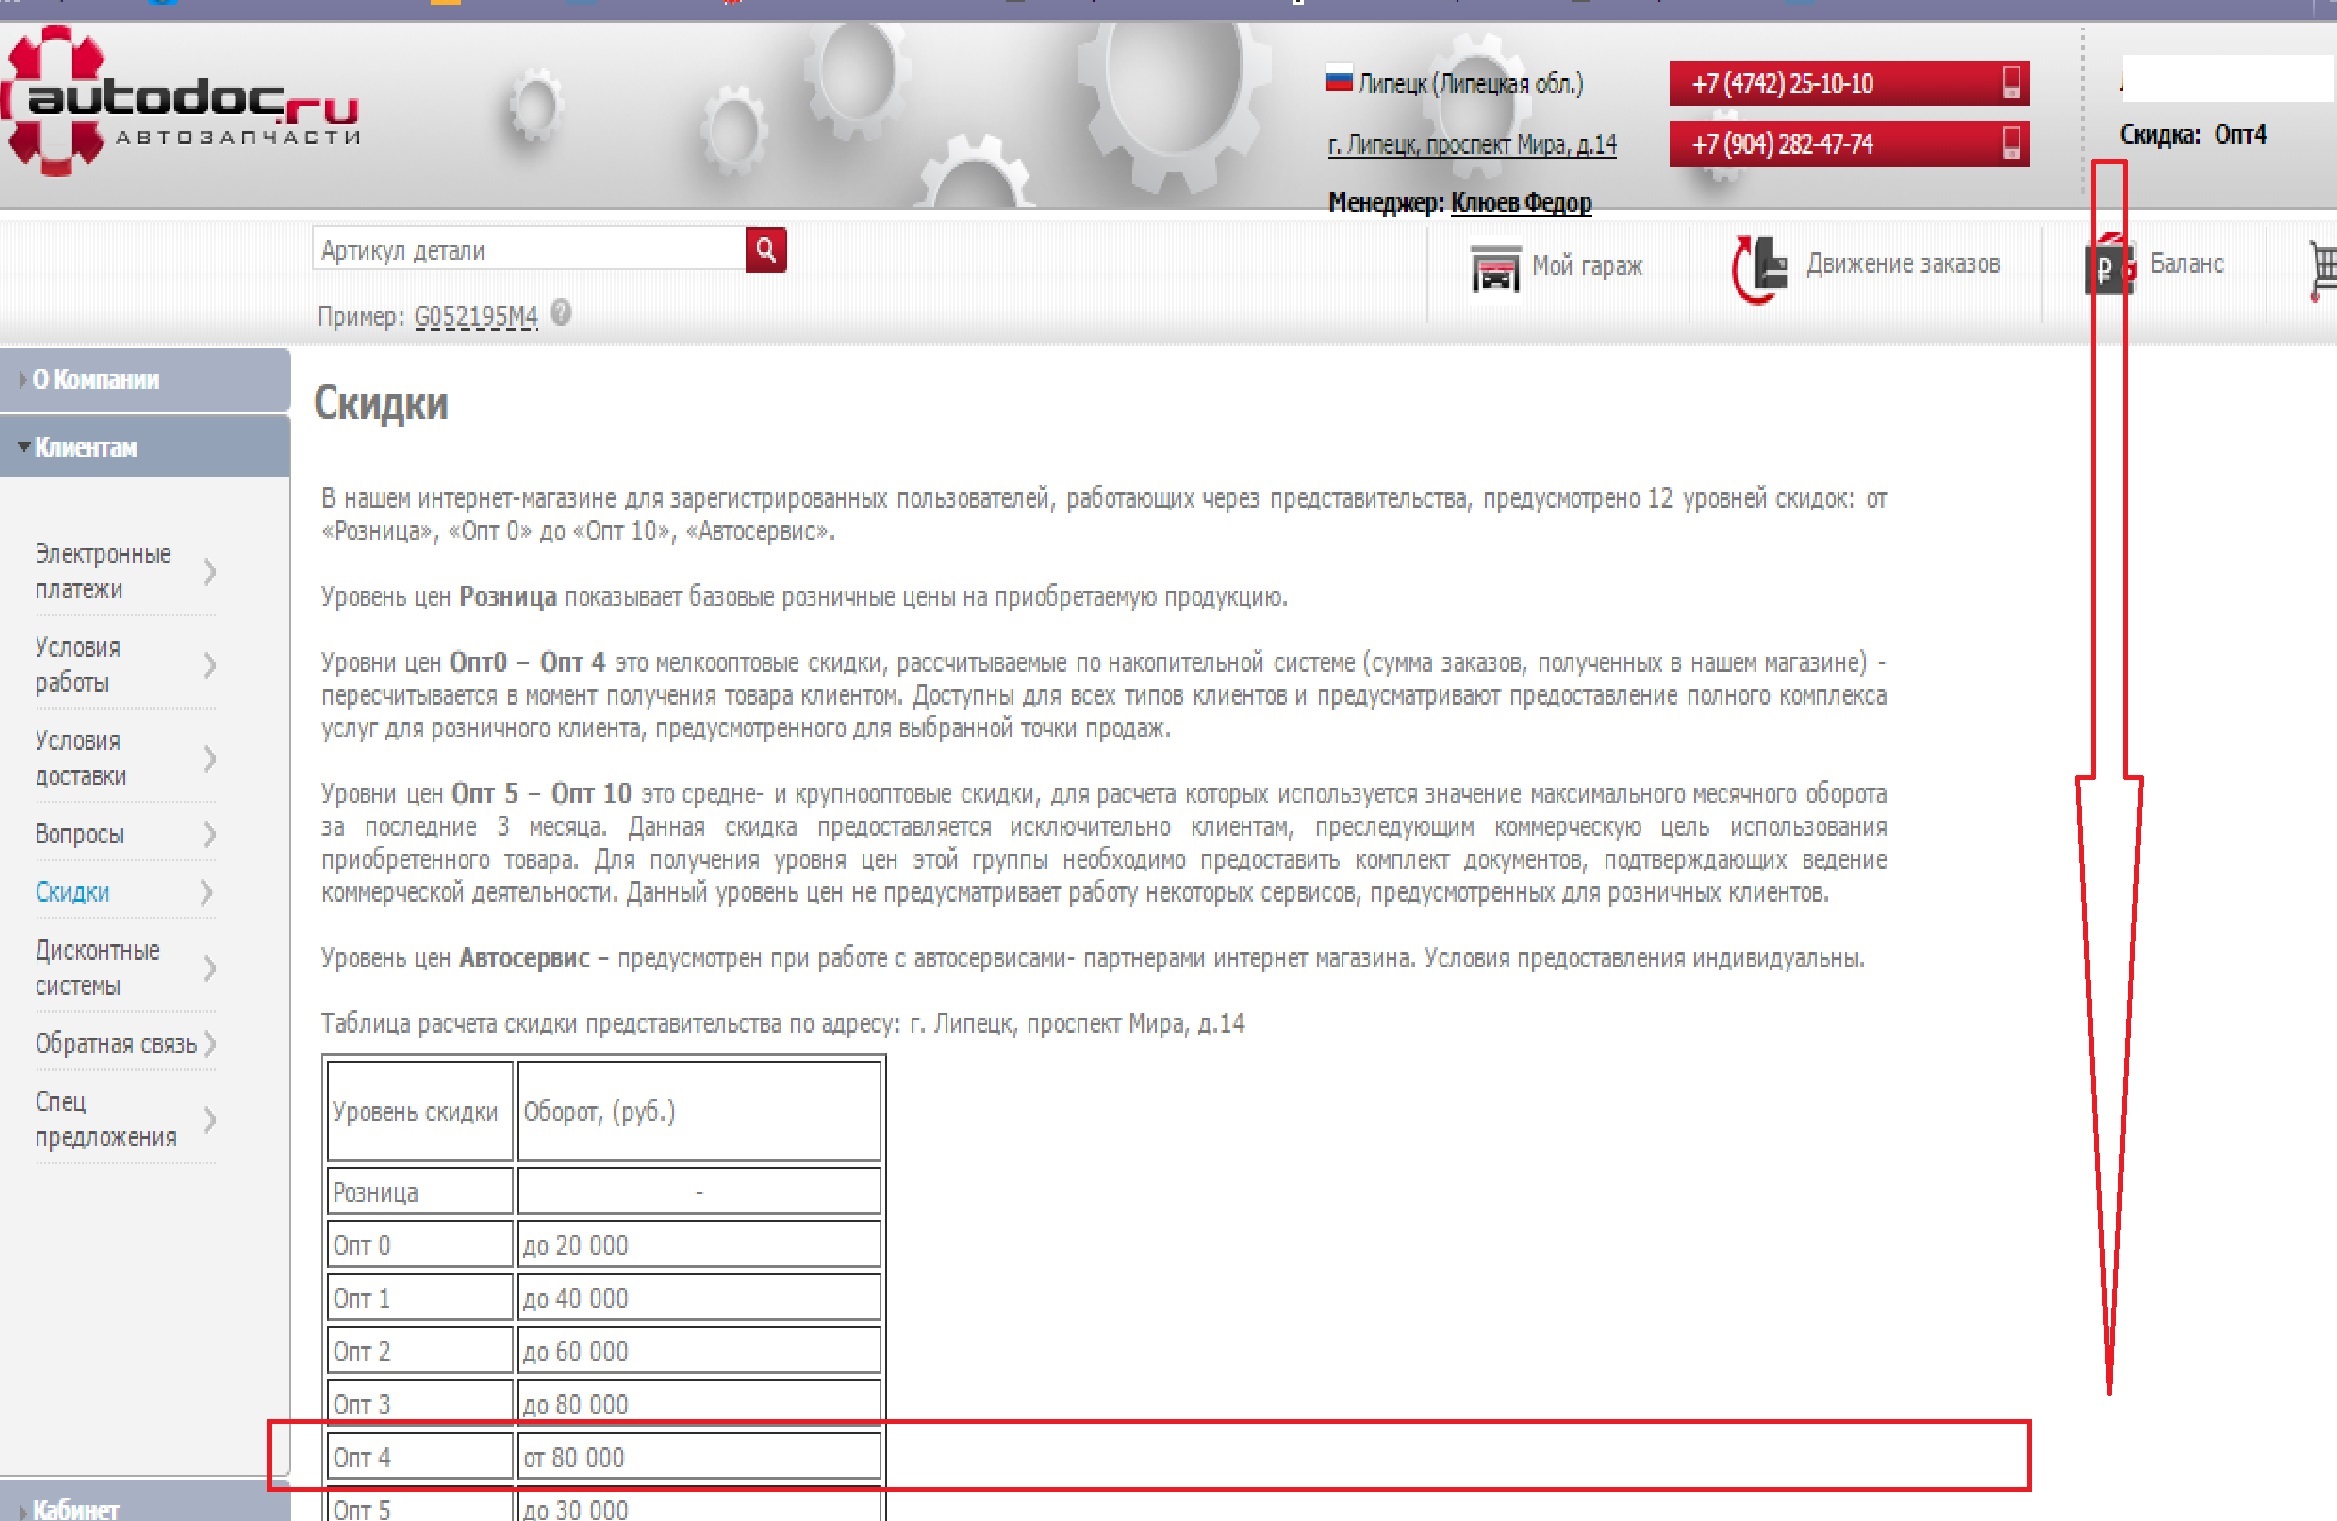Click chevron next to Вопросы
Viewport: 2337px width, 1521px height.
point(209,834)
